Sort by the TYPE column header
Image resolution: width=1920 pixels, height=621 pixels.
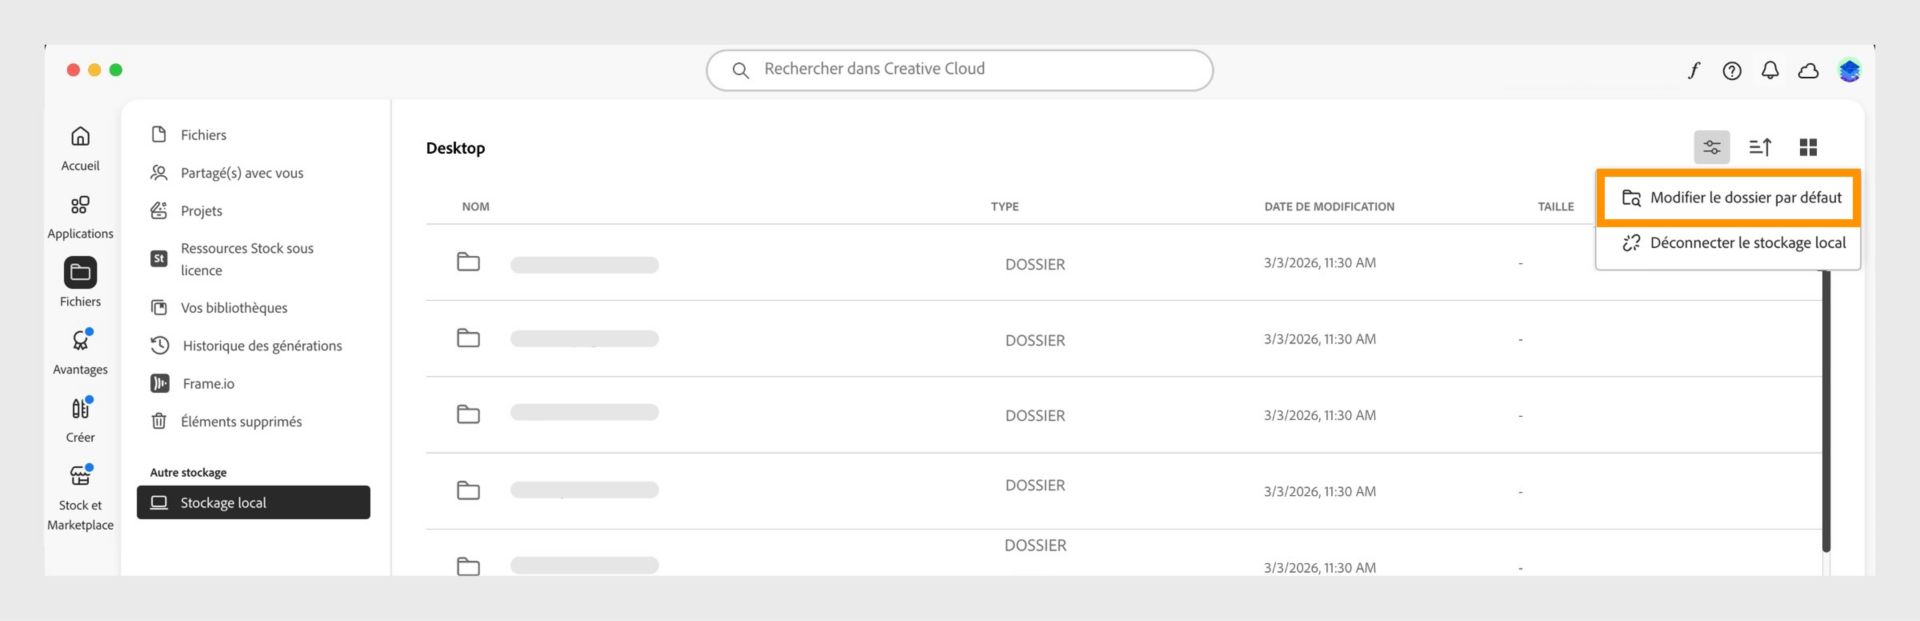click(x=1004, y=207)
